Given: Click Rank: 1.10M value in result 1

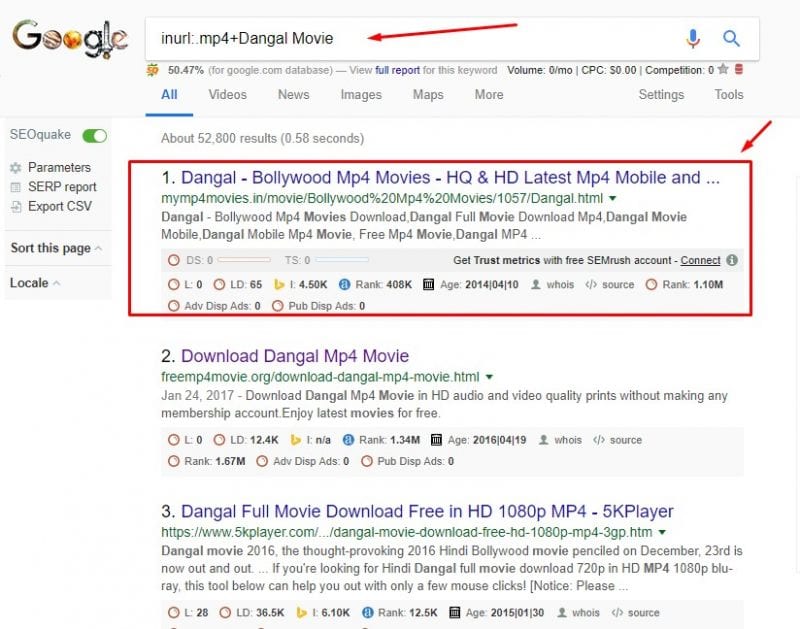Looking at the screenshot, I should point(692,285).
